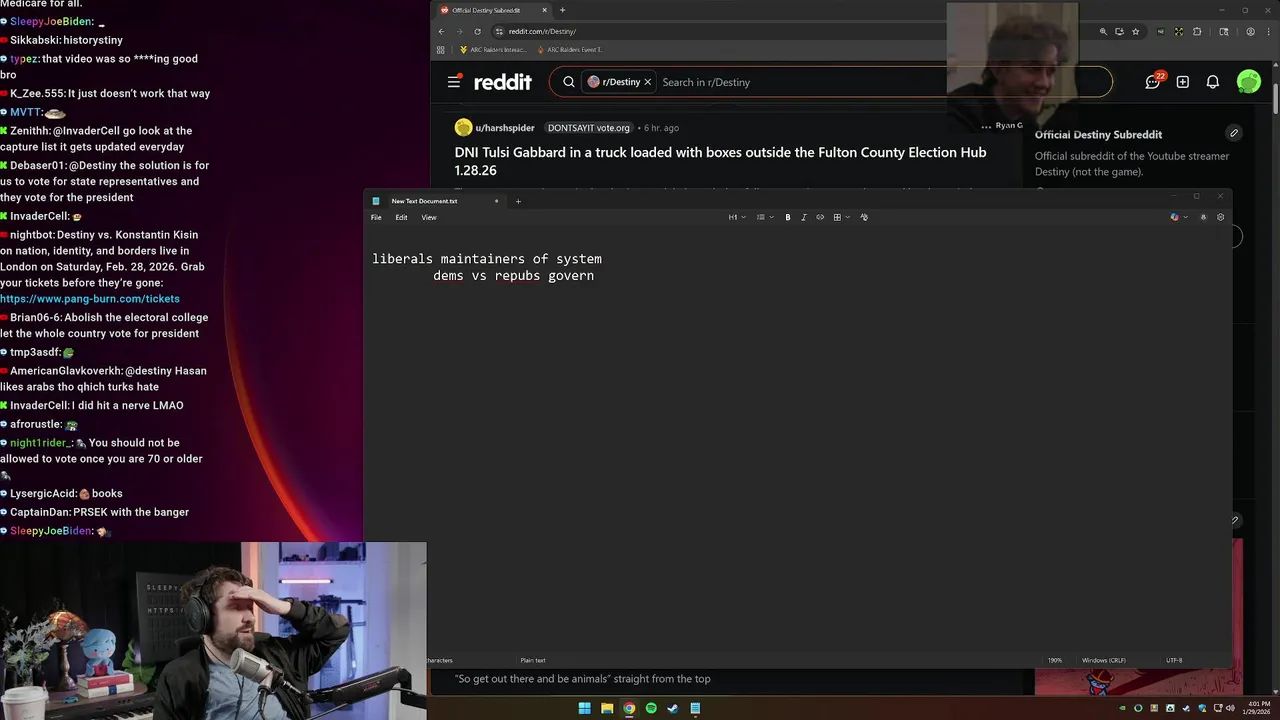Open the pang-burn.com tickets link in chat
This screenshot has height=720, width=1280.
pos(90,299)
